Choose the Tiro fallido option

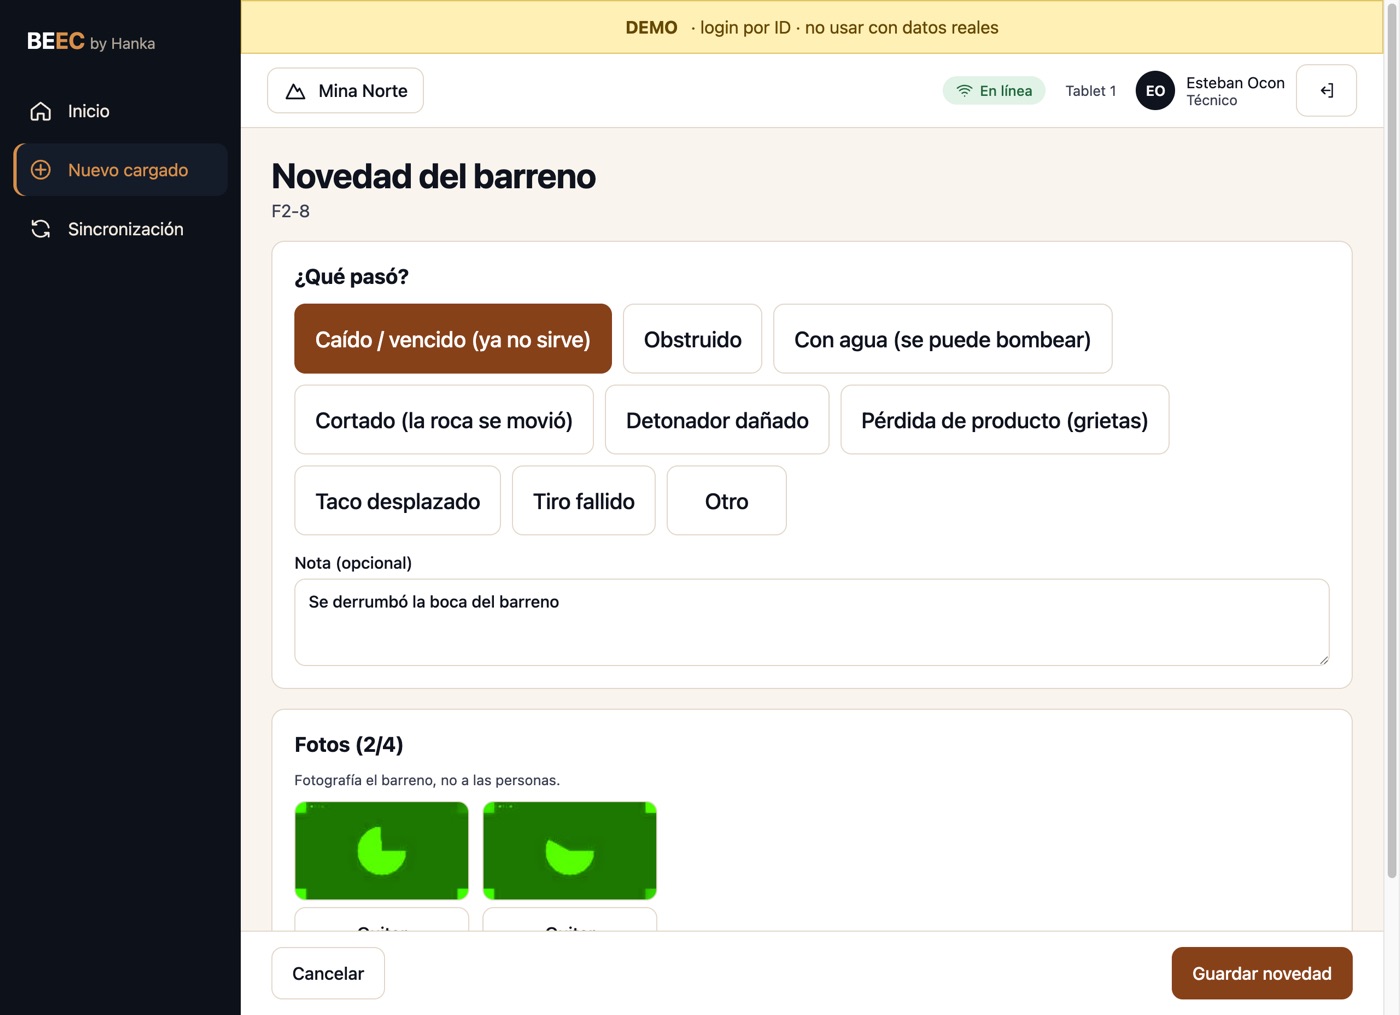584,501
